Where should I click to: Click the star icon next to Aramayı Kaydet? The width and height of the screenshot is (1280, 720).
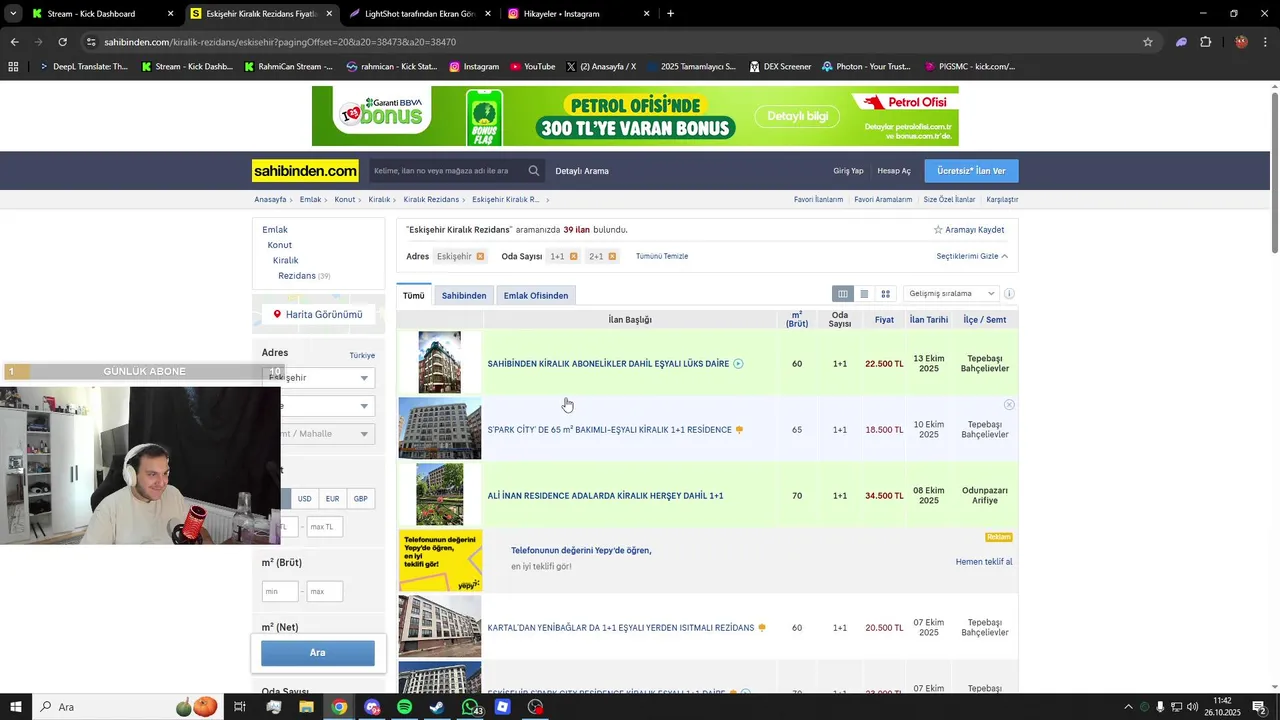tap(938, 230)
